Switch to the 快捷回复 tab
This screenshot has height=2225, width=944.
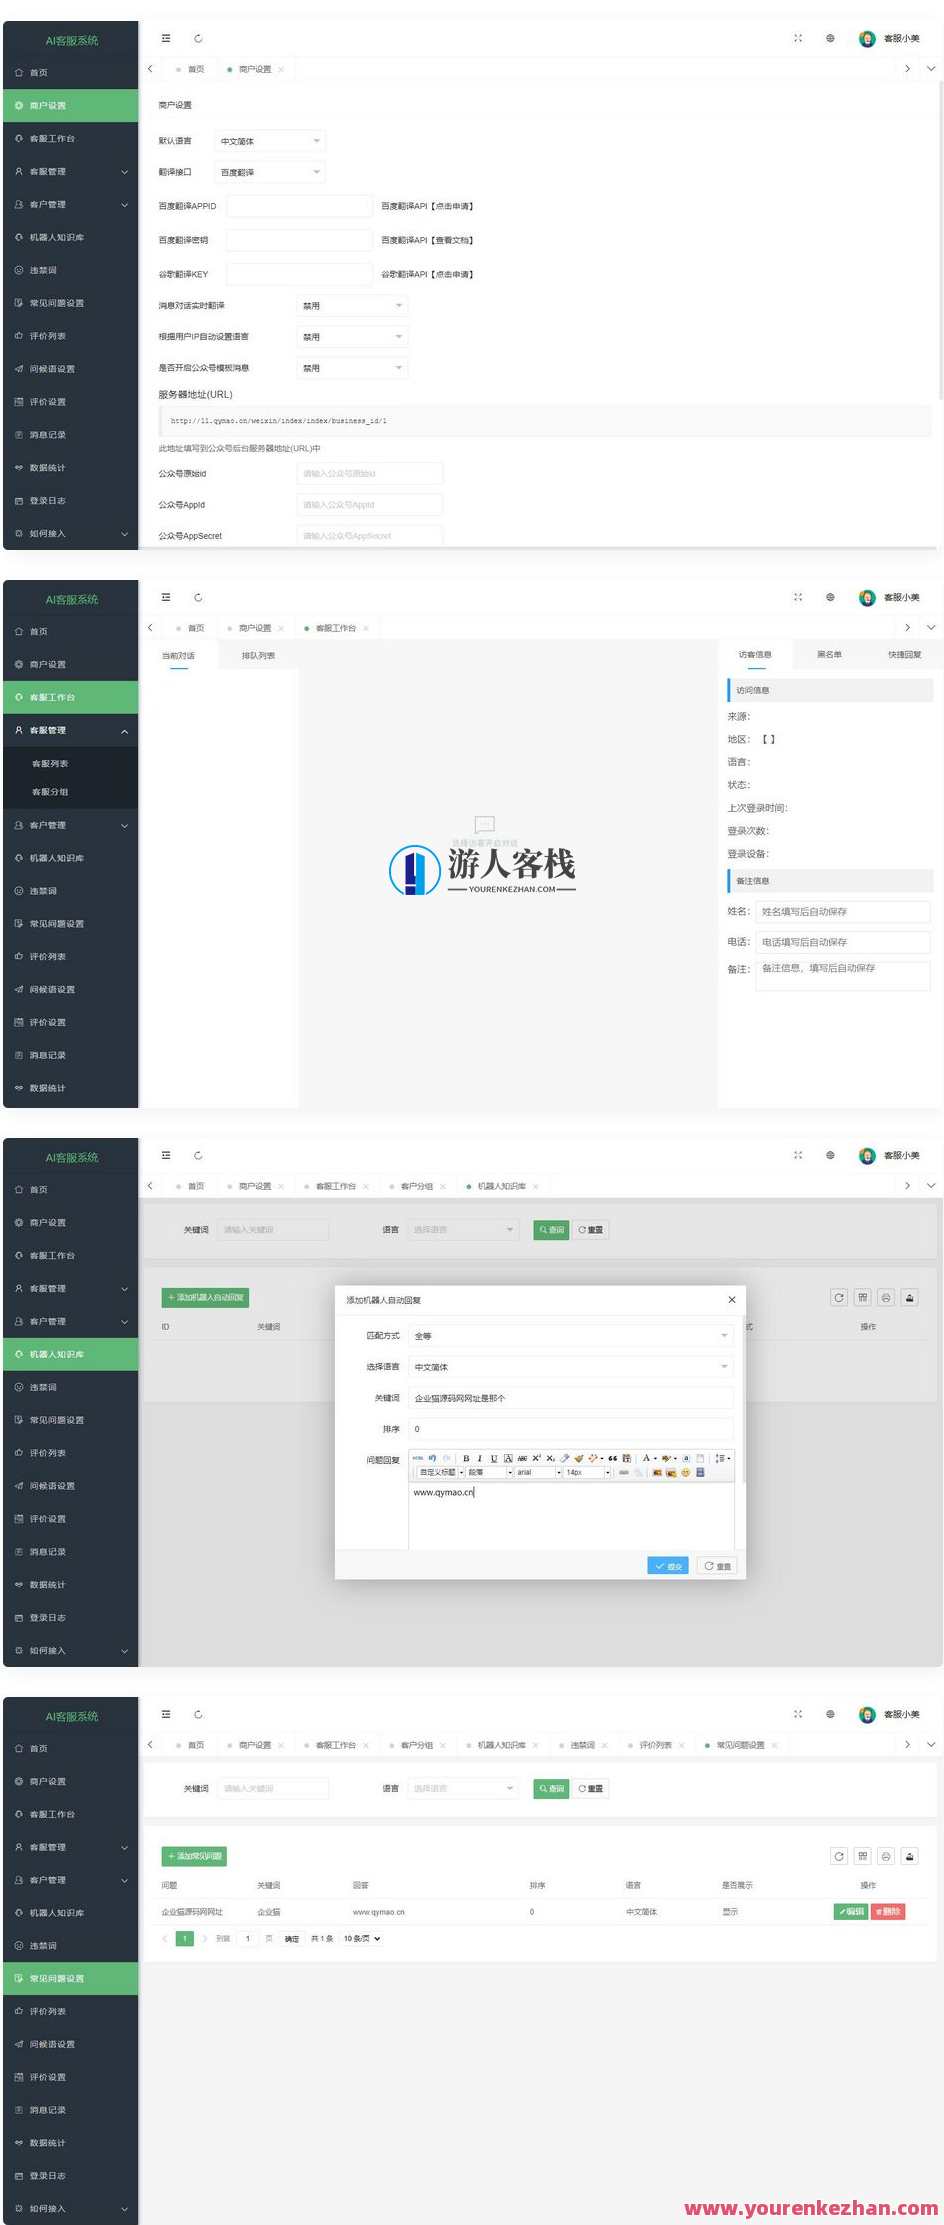[x=904, y=655]
